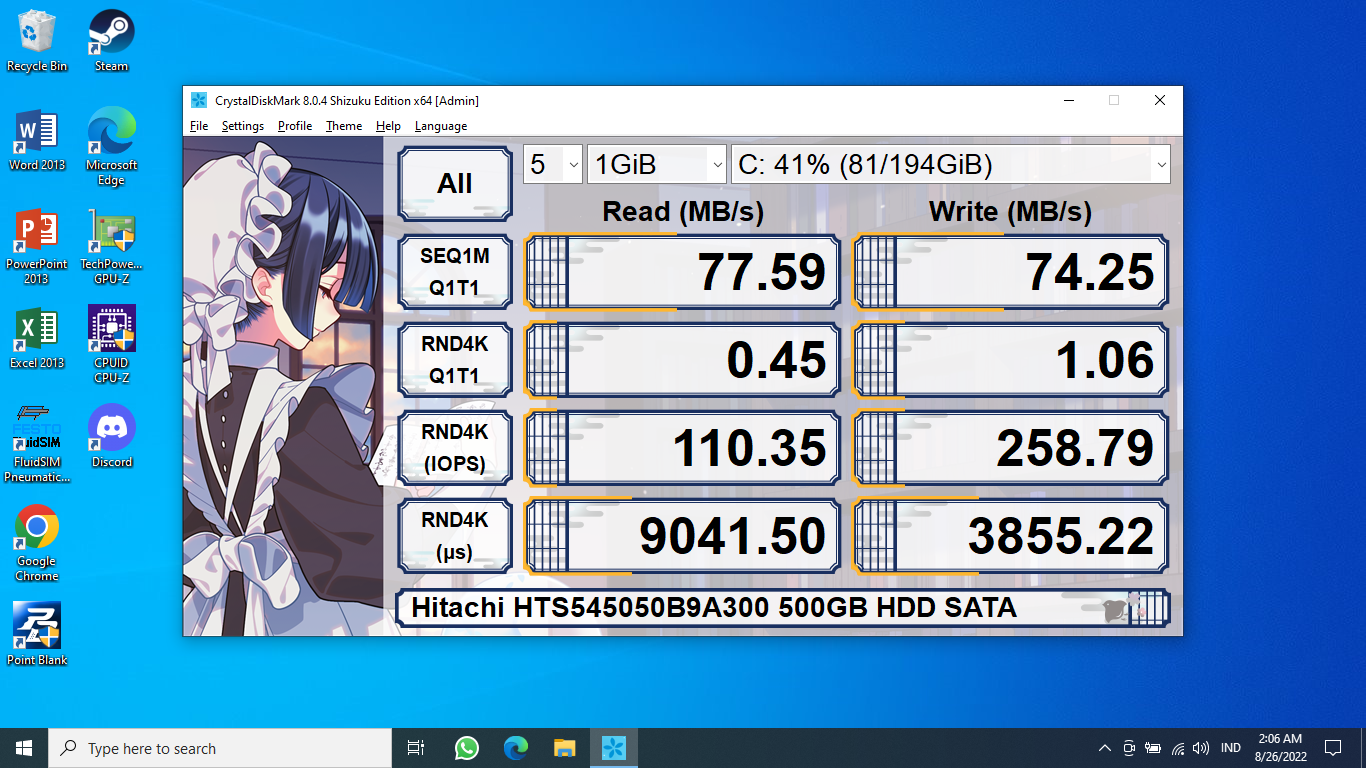Open Excel 2013 desktop shortcut
This screenshot has width=1366, height=768.
click(37, 338)
